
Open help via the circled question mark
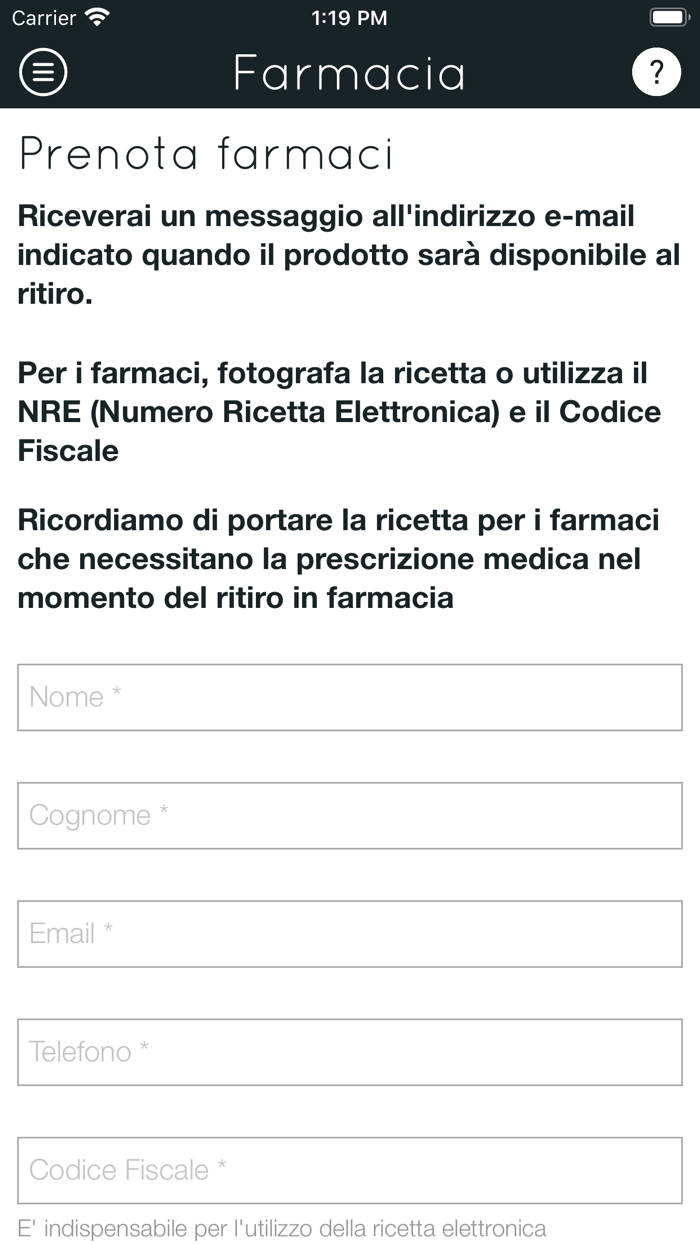(657, 71)
